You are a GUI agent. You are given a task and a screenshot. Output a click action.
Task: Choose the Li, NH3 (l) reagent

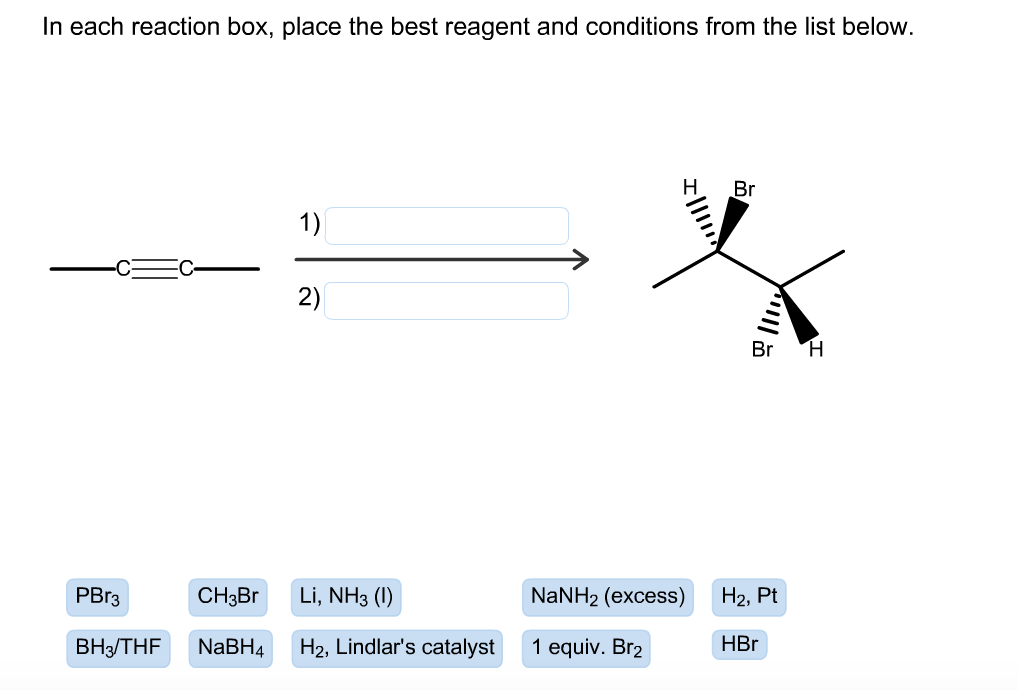345,597
